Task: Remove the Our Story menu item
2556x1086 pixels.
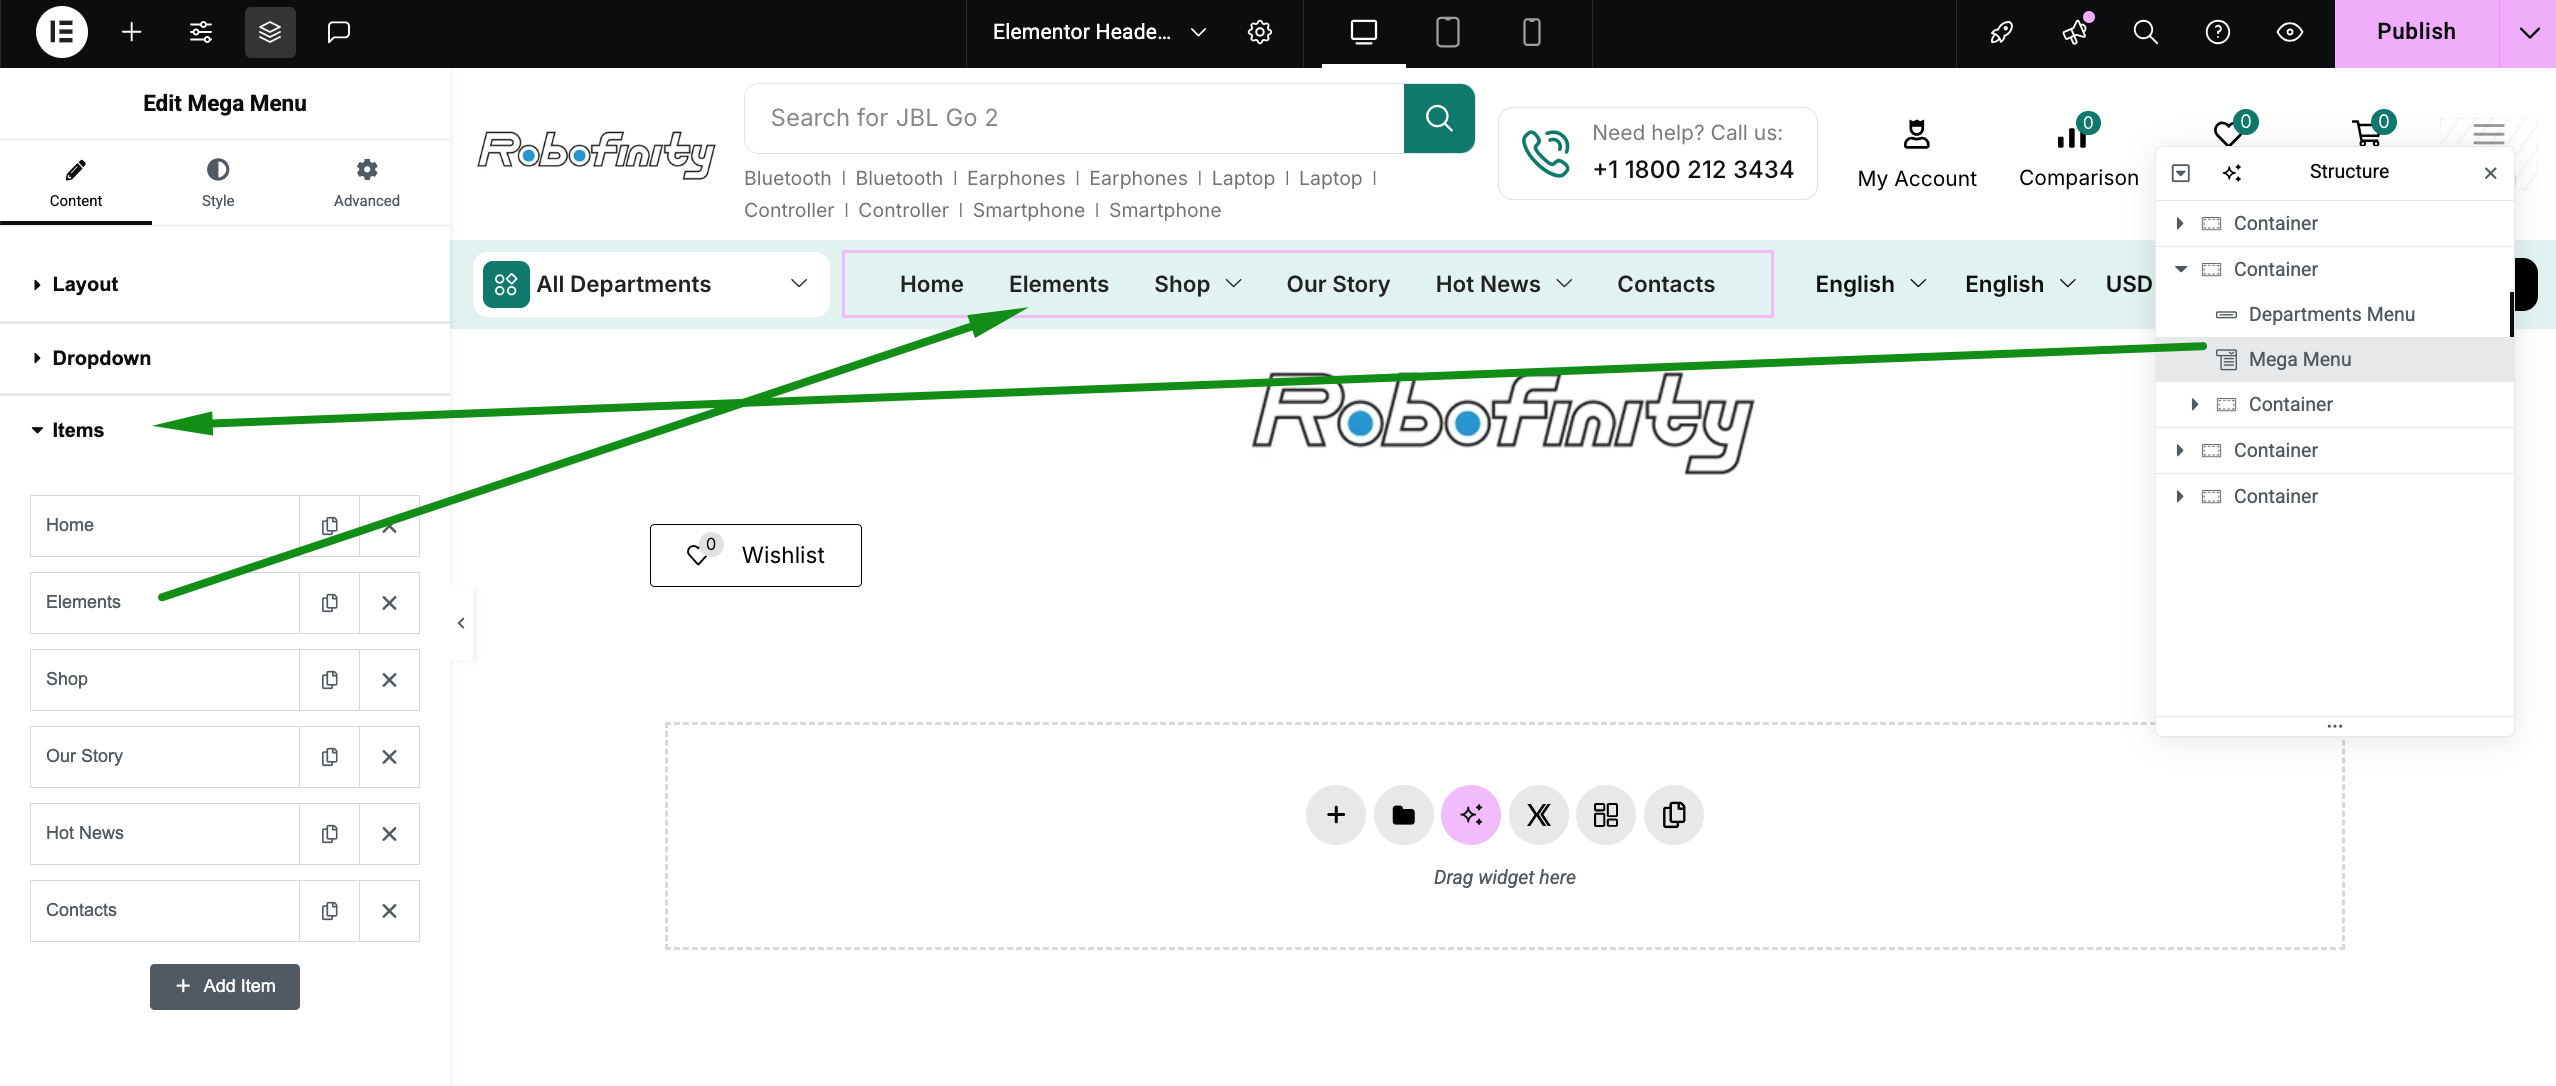Action: [x=390, y=757]
